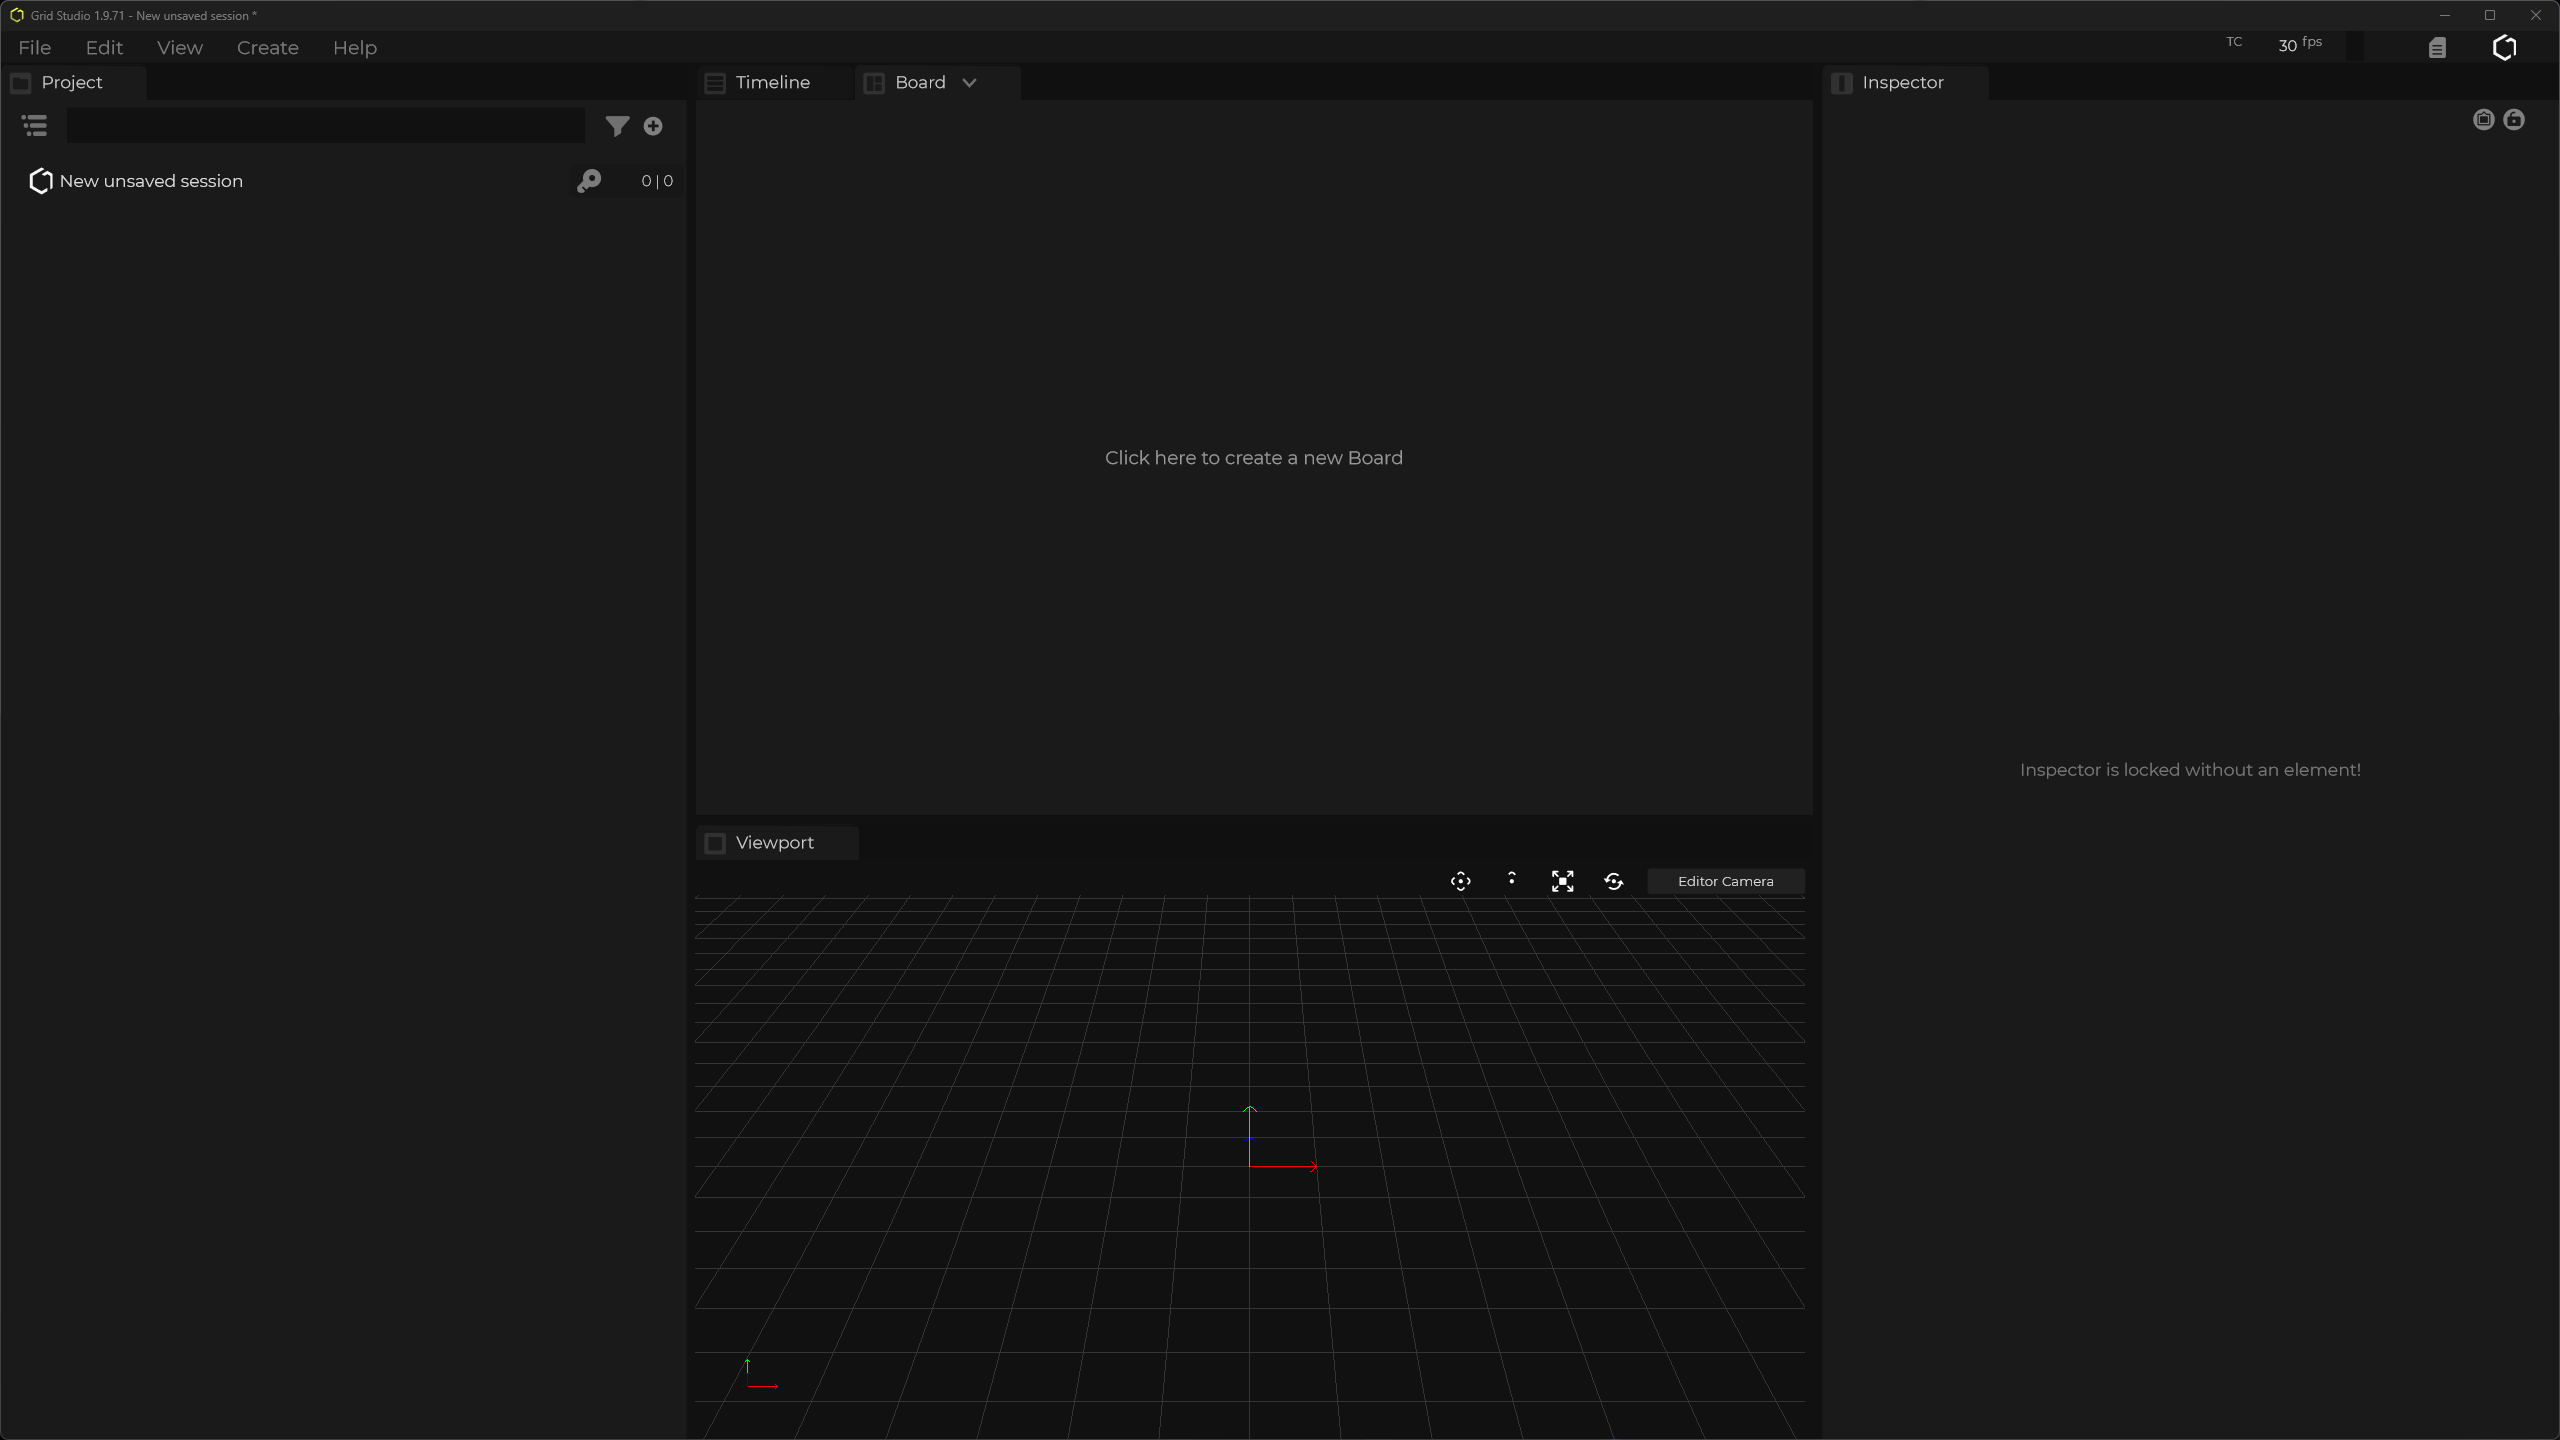The width and height of the screenshot is (2560, 1440).
Task: Click the filter funnel icon in Project
Action: [617, 126]
